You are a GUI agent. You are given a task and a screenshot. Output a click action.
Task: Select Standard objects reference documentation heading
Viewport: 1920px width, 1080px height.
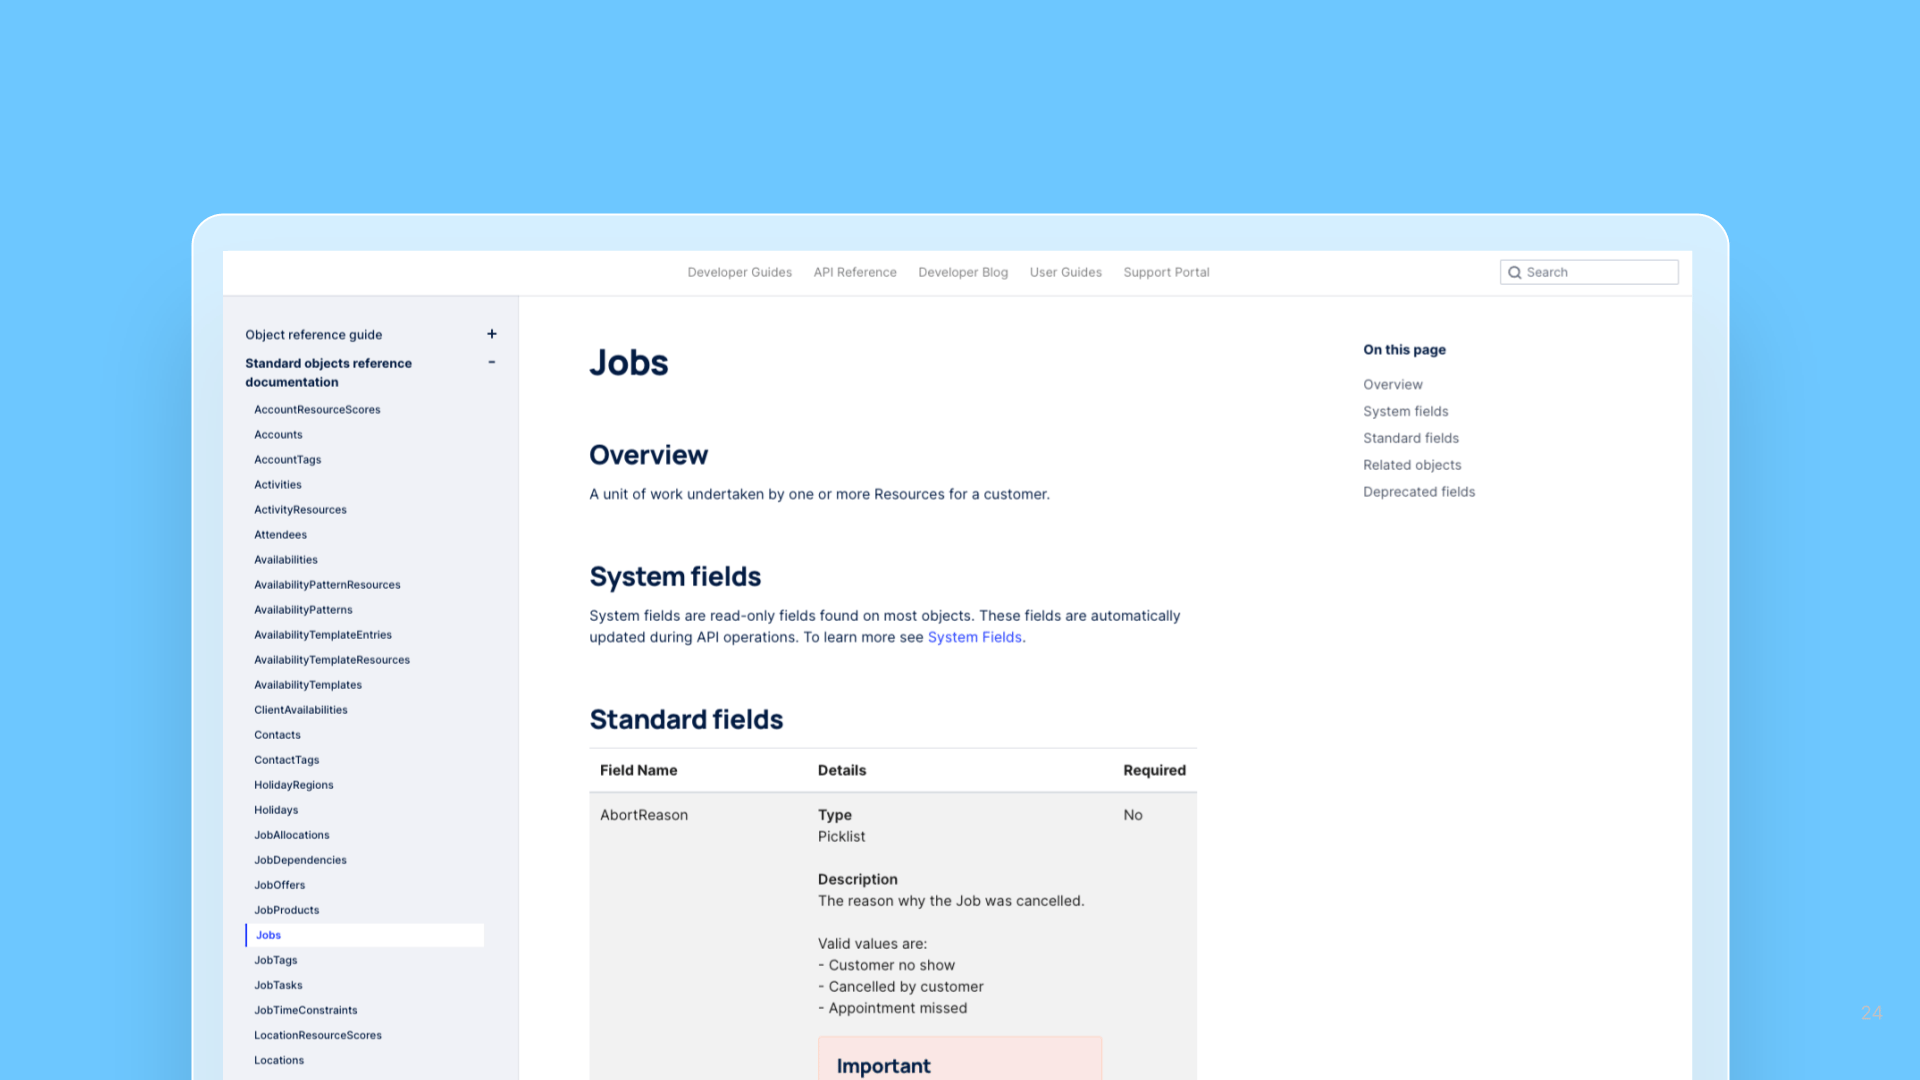tap(328, 373)
